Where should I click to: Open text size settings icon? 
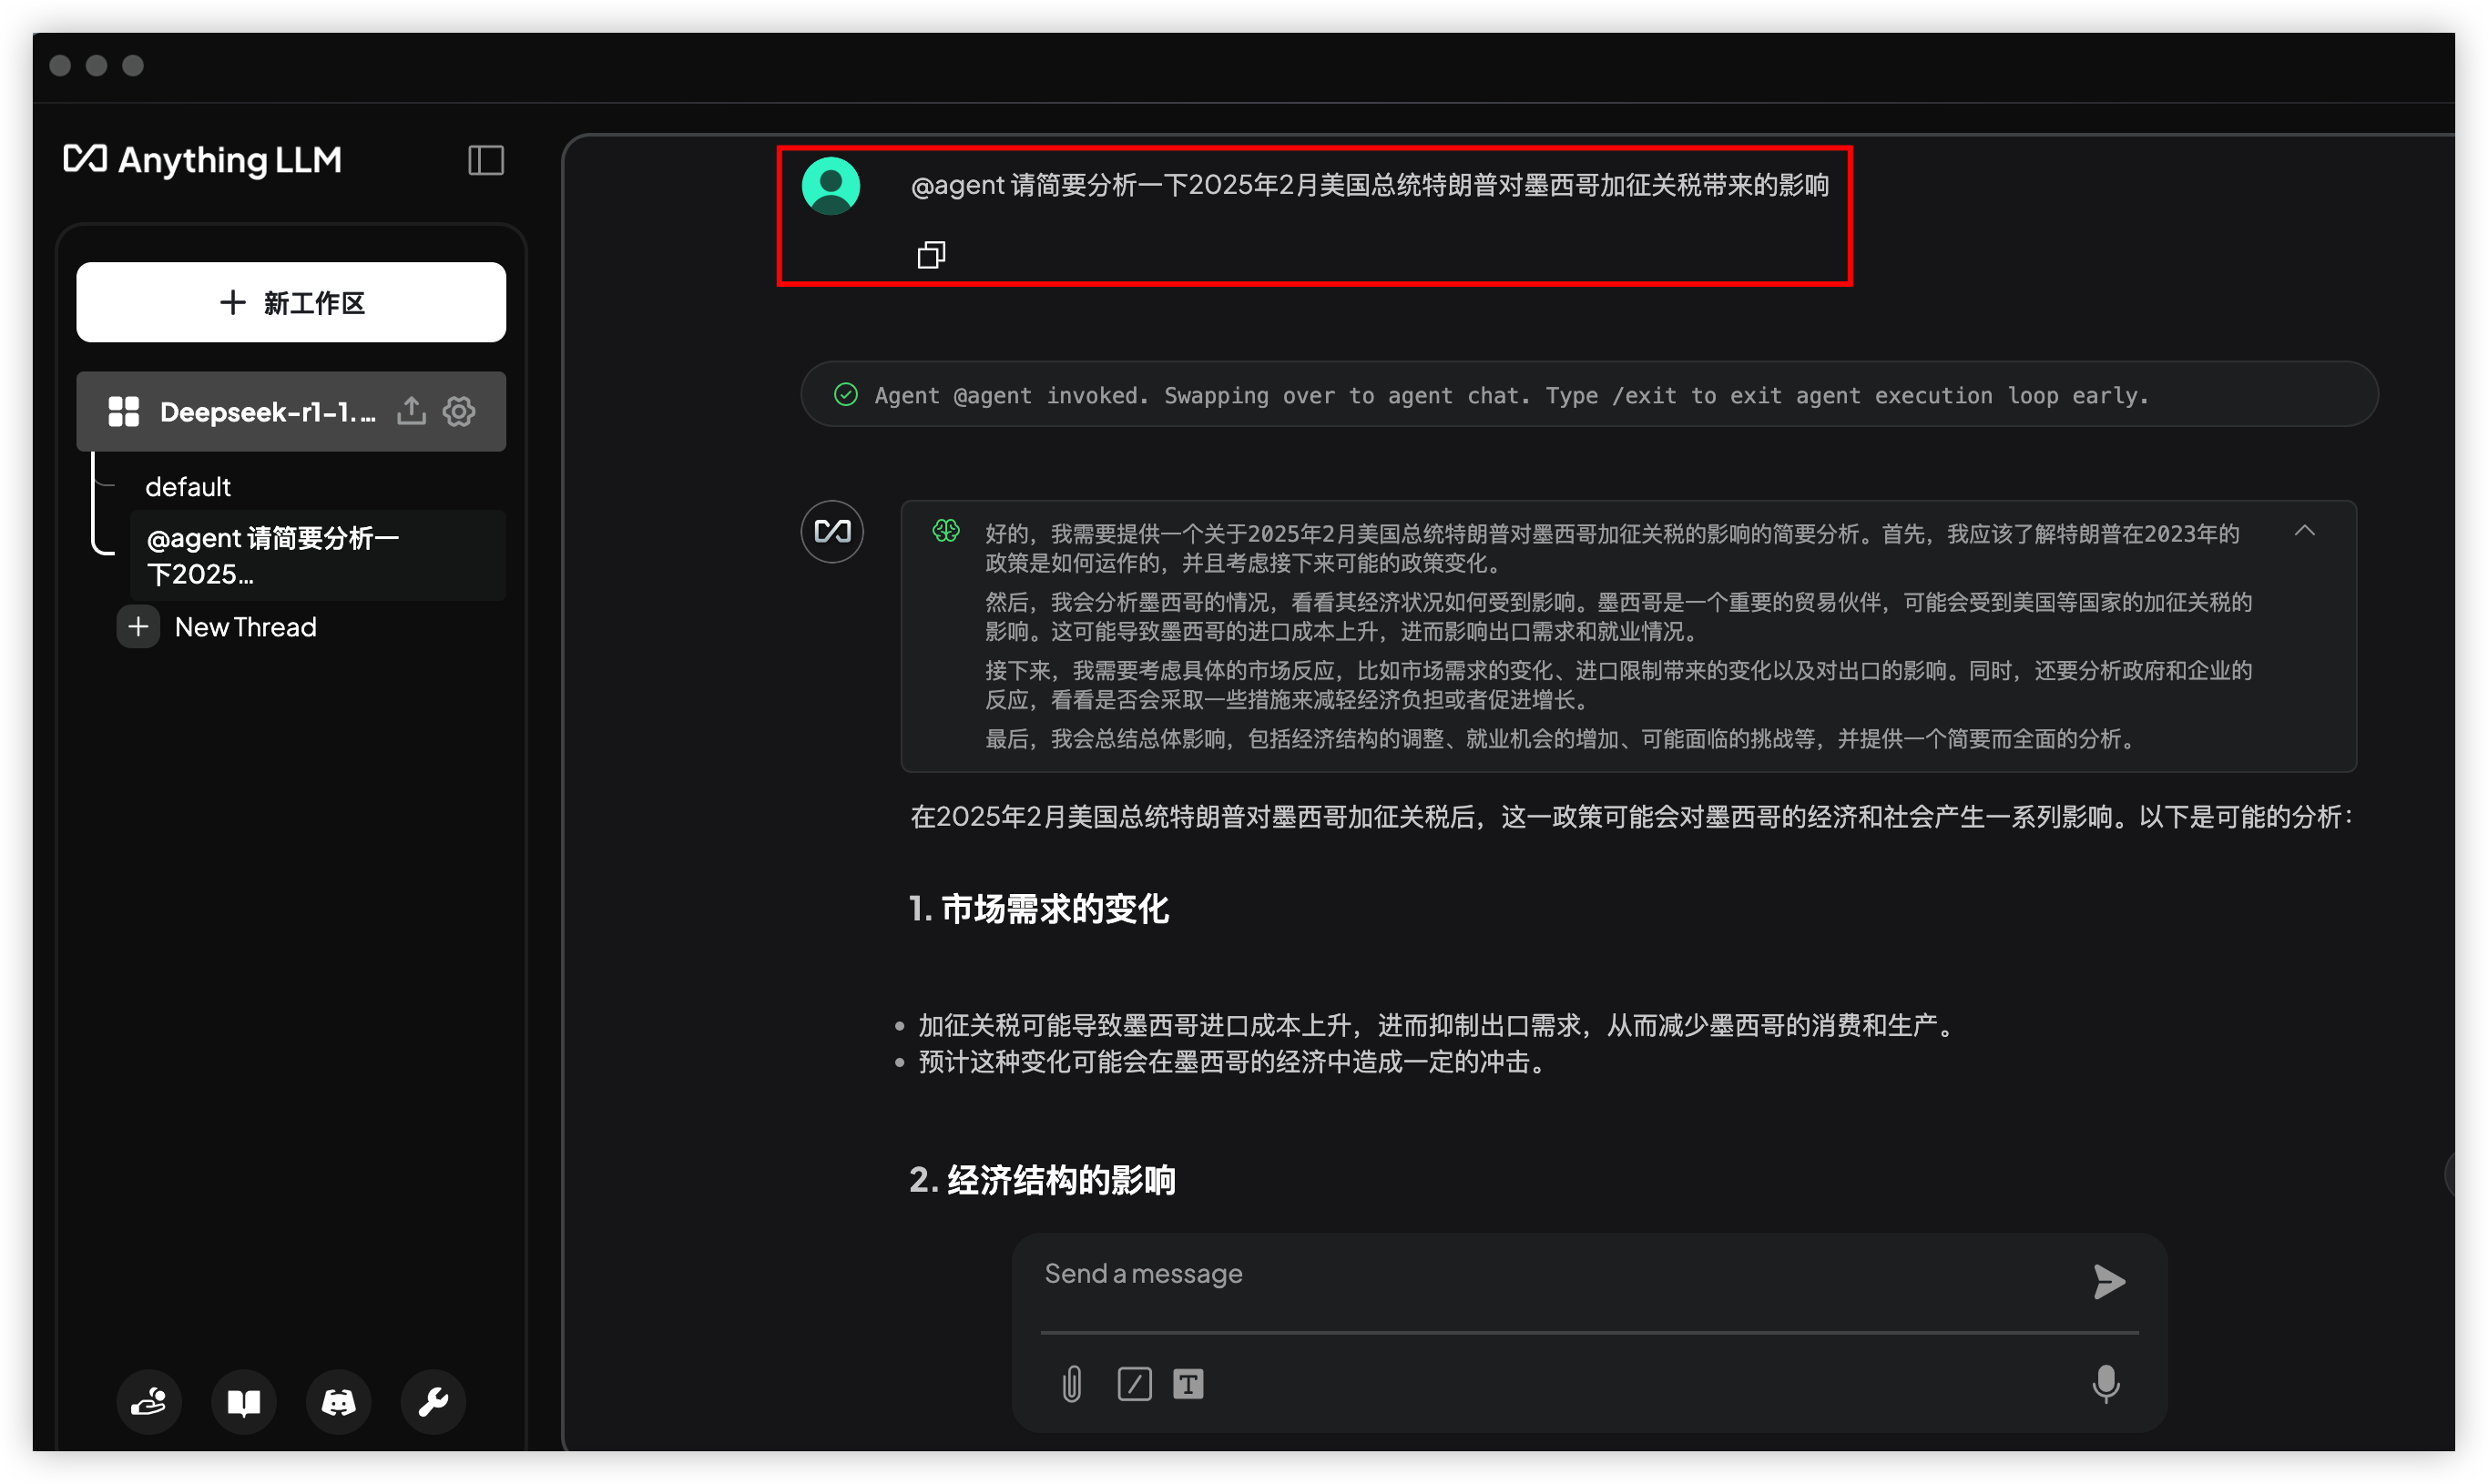pos(1188,1385)
